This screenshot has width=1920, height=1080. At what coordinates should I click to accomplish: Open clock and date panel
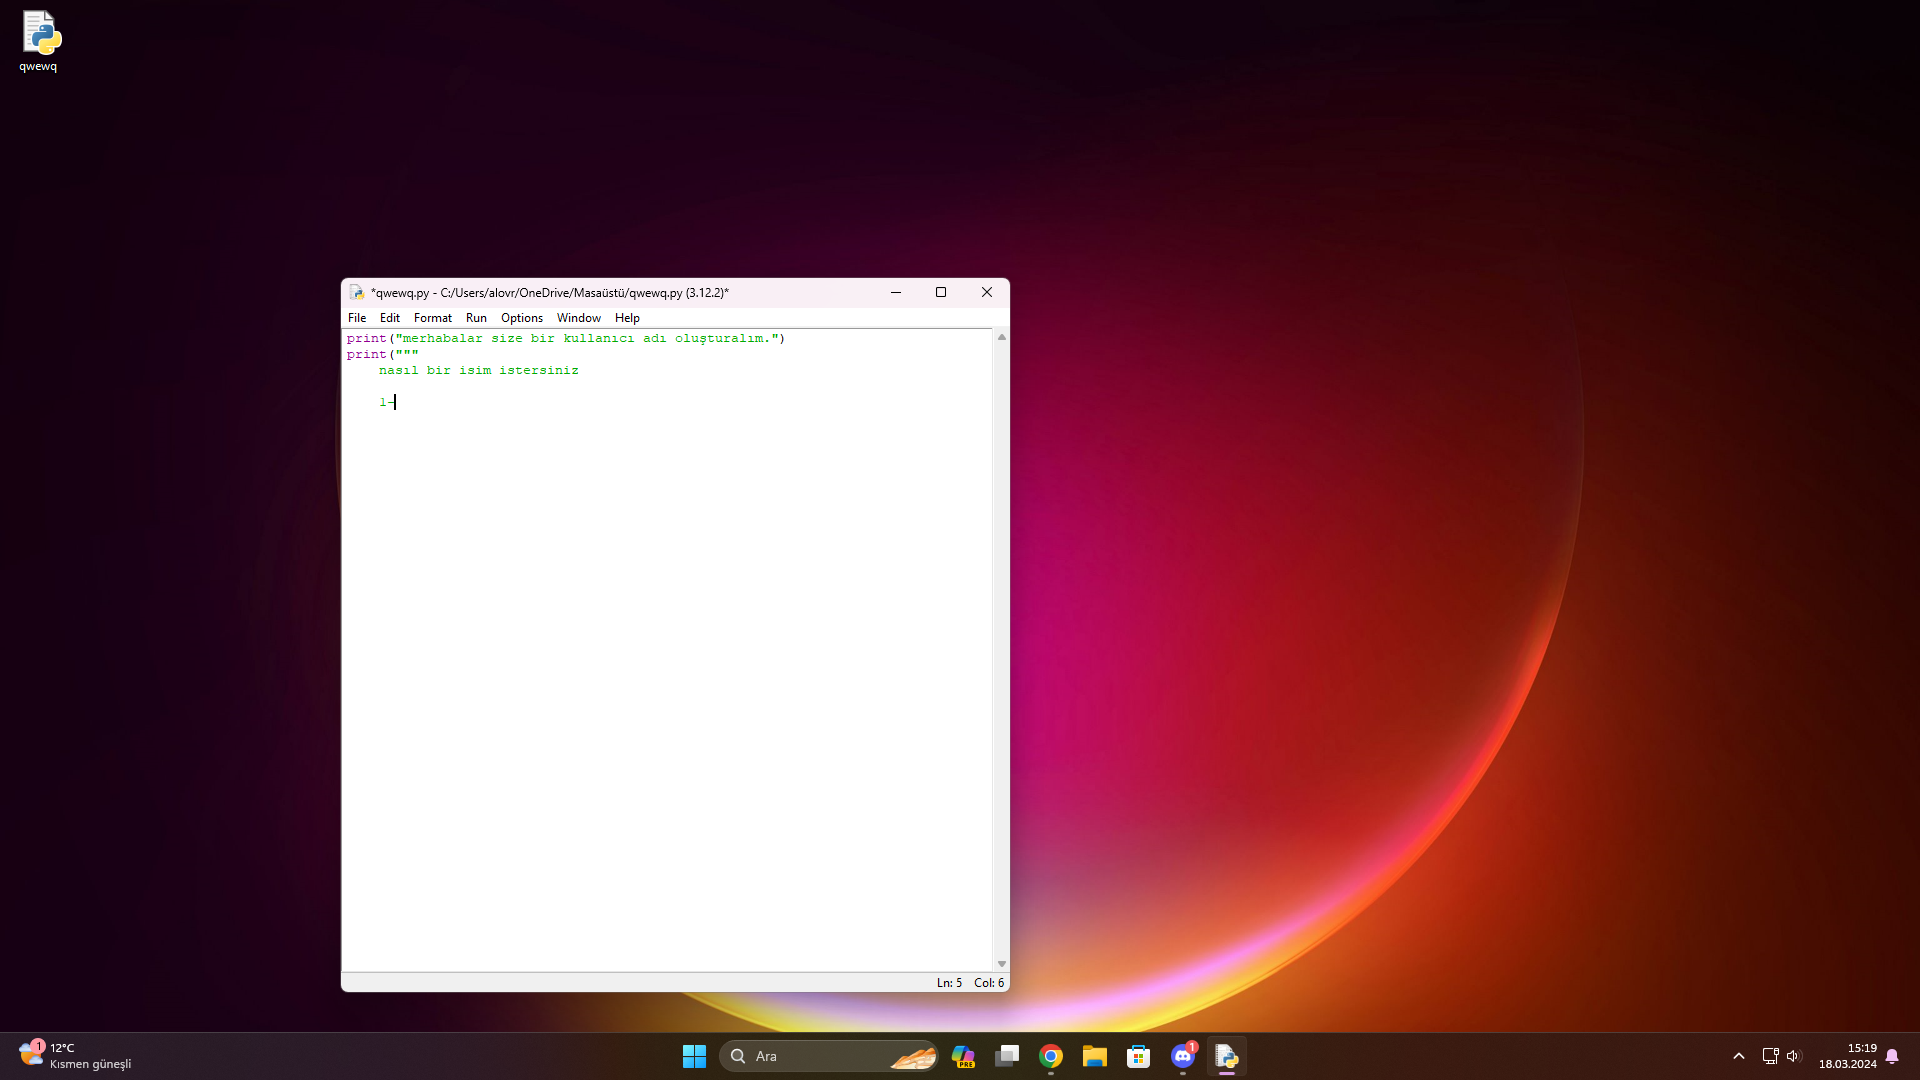click(1847, 1056)
